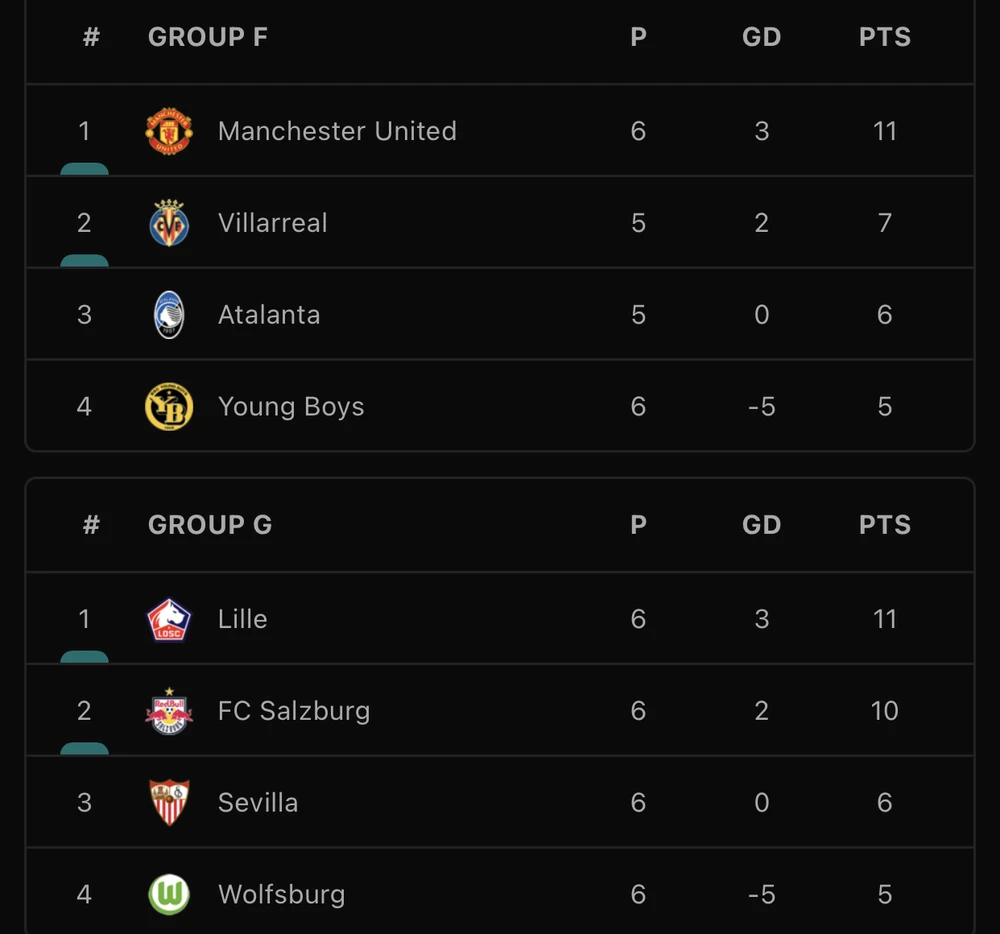Click the Young Boys club crest
The height and width of the screenshot is (934, 1000).
tap(169, 407)
